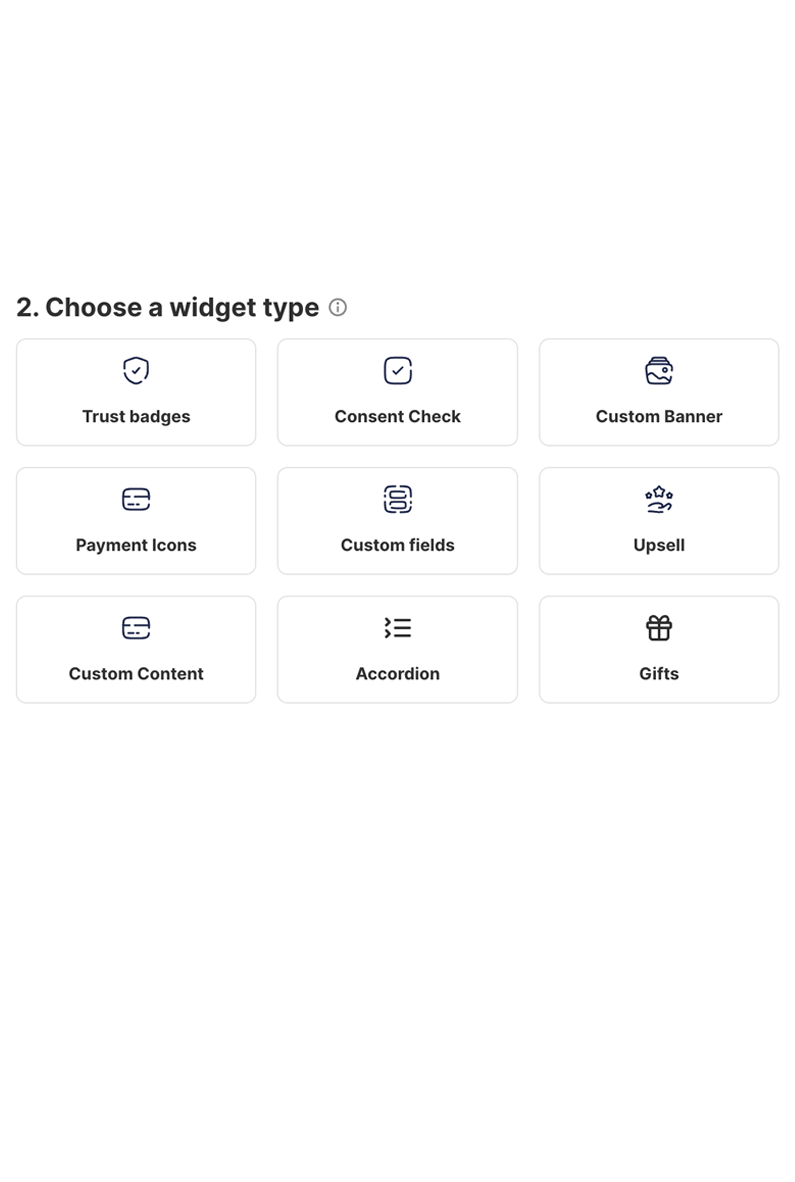Click the card icon for Custom Content
Screen dimensions: 795x1182
(x=136, y=628)
